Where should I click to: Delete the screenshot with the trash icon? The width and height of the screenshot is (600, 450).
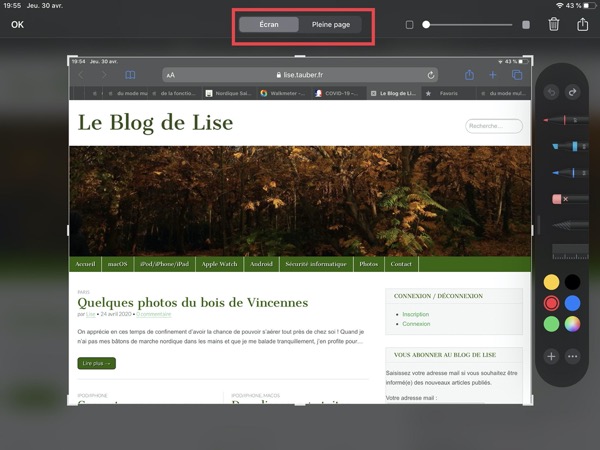pyautogui.click(x=553, y=24)
